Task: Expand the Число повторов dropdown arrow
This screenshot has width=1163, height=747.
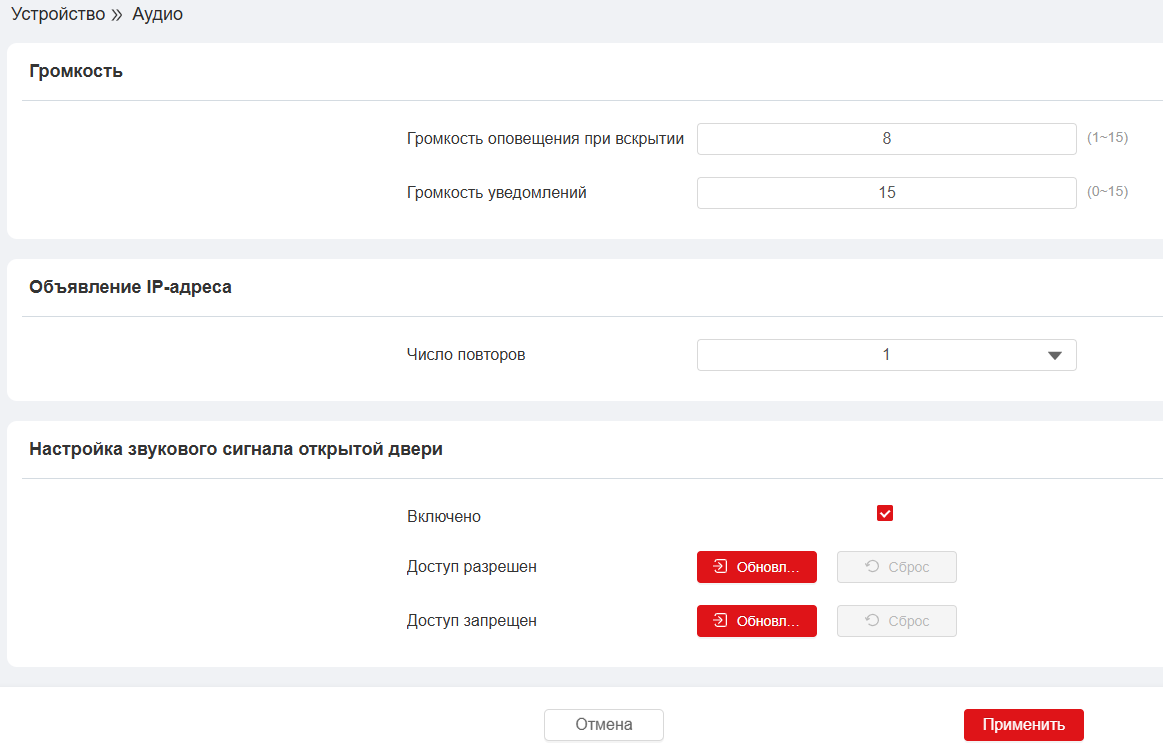Action: [1054, 356]
